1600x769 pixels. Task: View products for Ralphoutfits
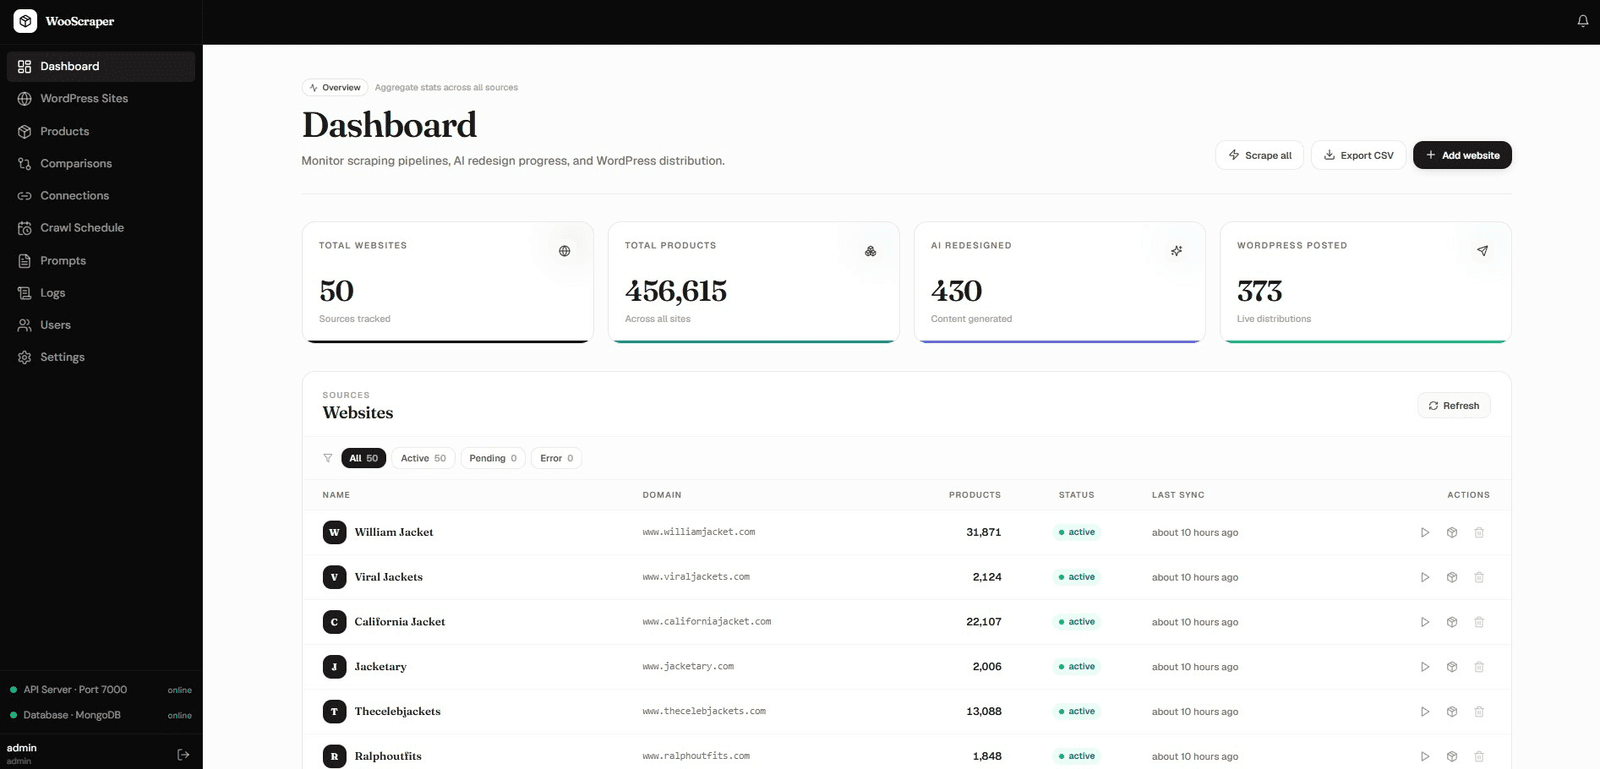(1452, 756)
